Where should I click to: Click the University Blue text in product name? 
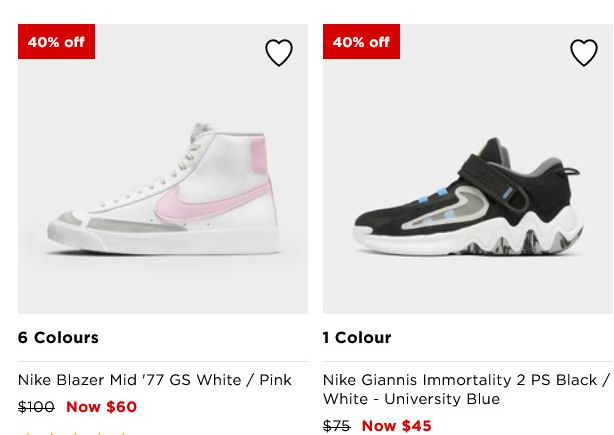pos(442,399)
